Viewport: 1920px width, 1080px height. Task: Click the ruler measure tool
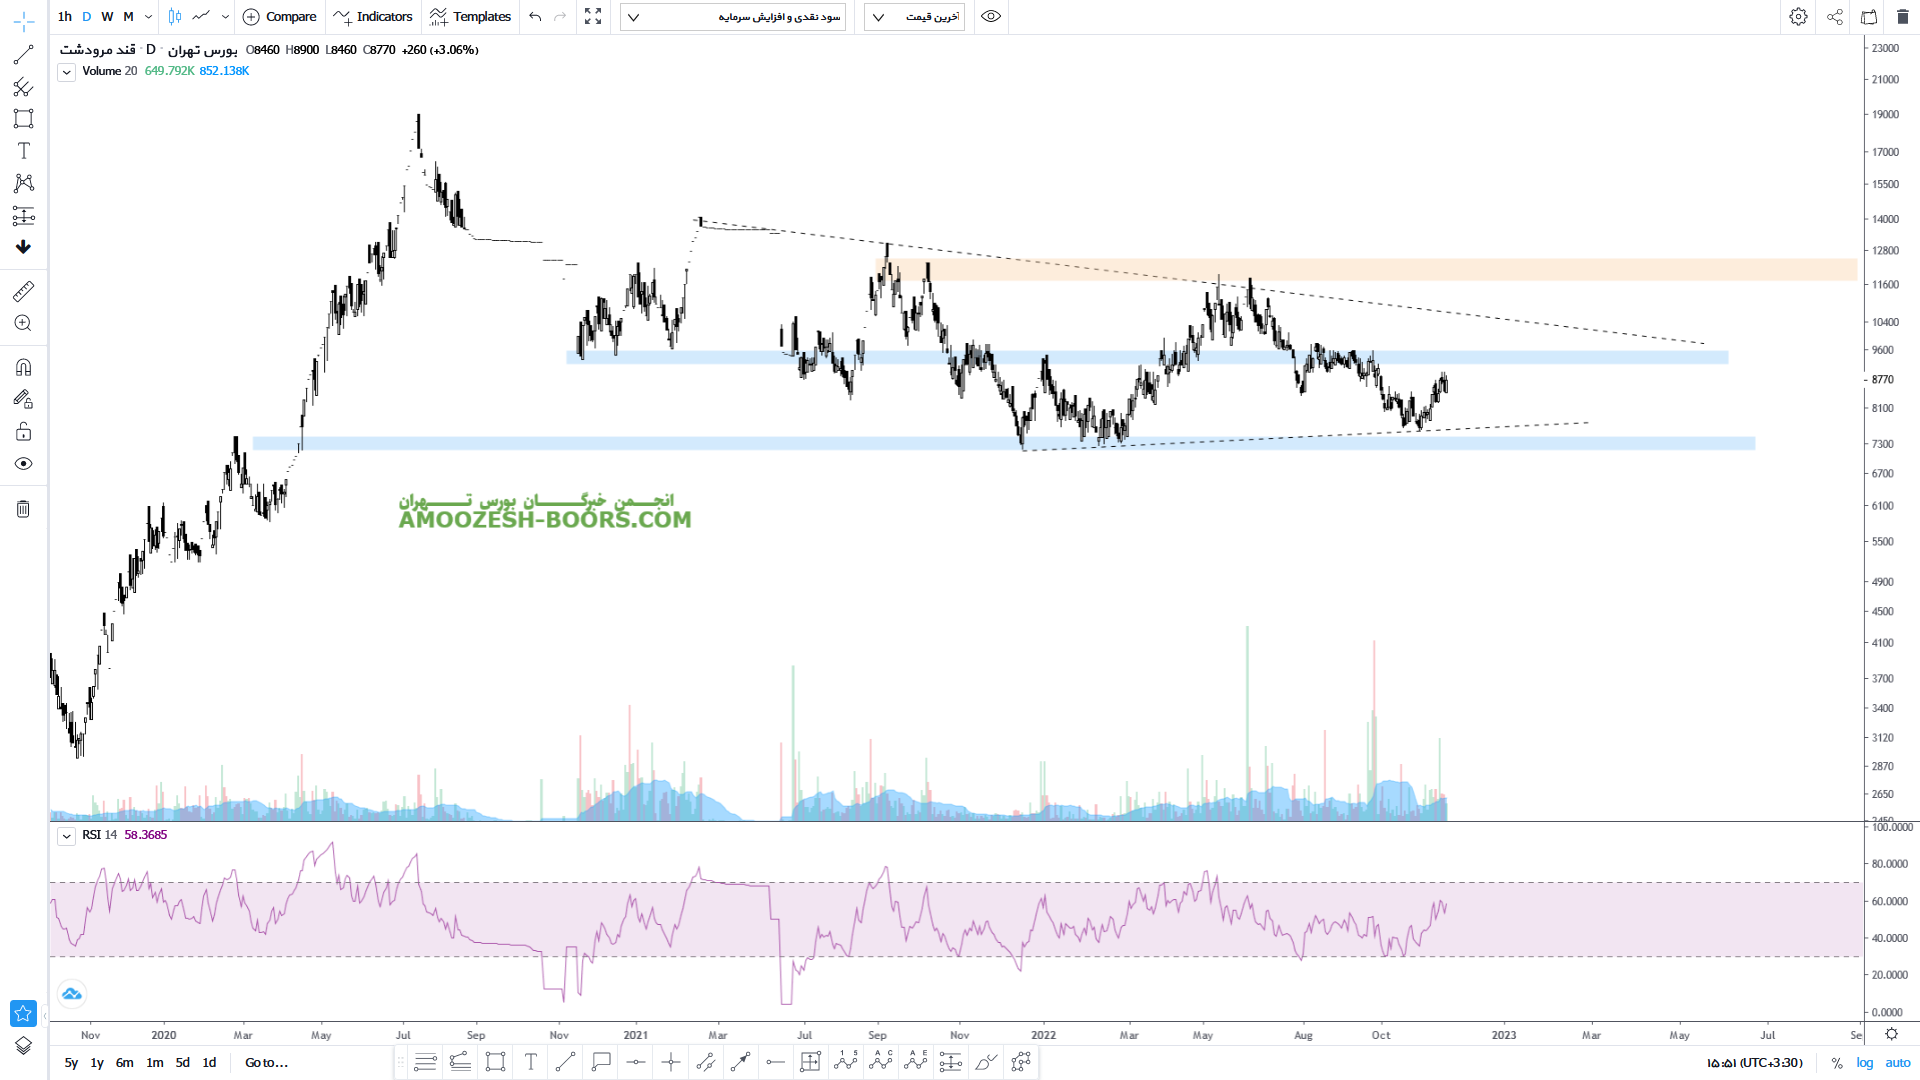coord(23,291)
